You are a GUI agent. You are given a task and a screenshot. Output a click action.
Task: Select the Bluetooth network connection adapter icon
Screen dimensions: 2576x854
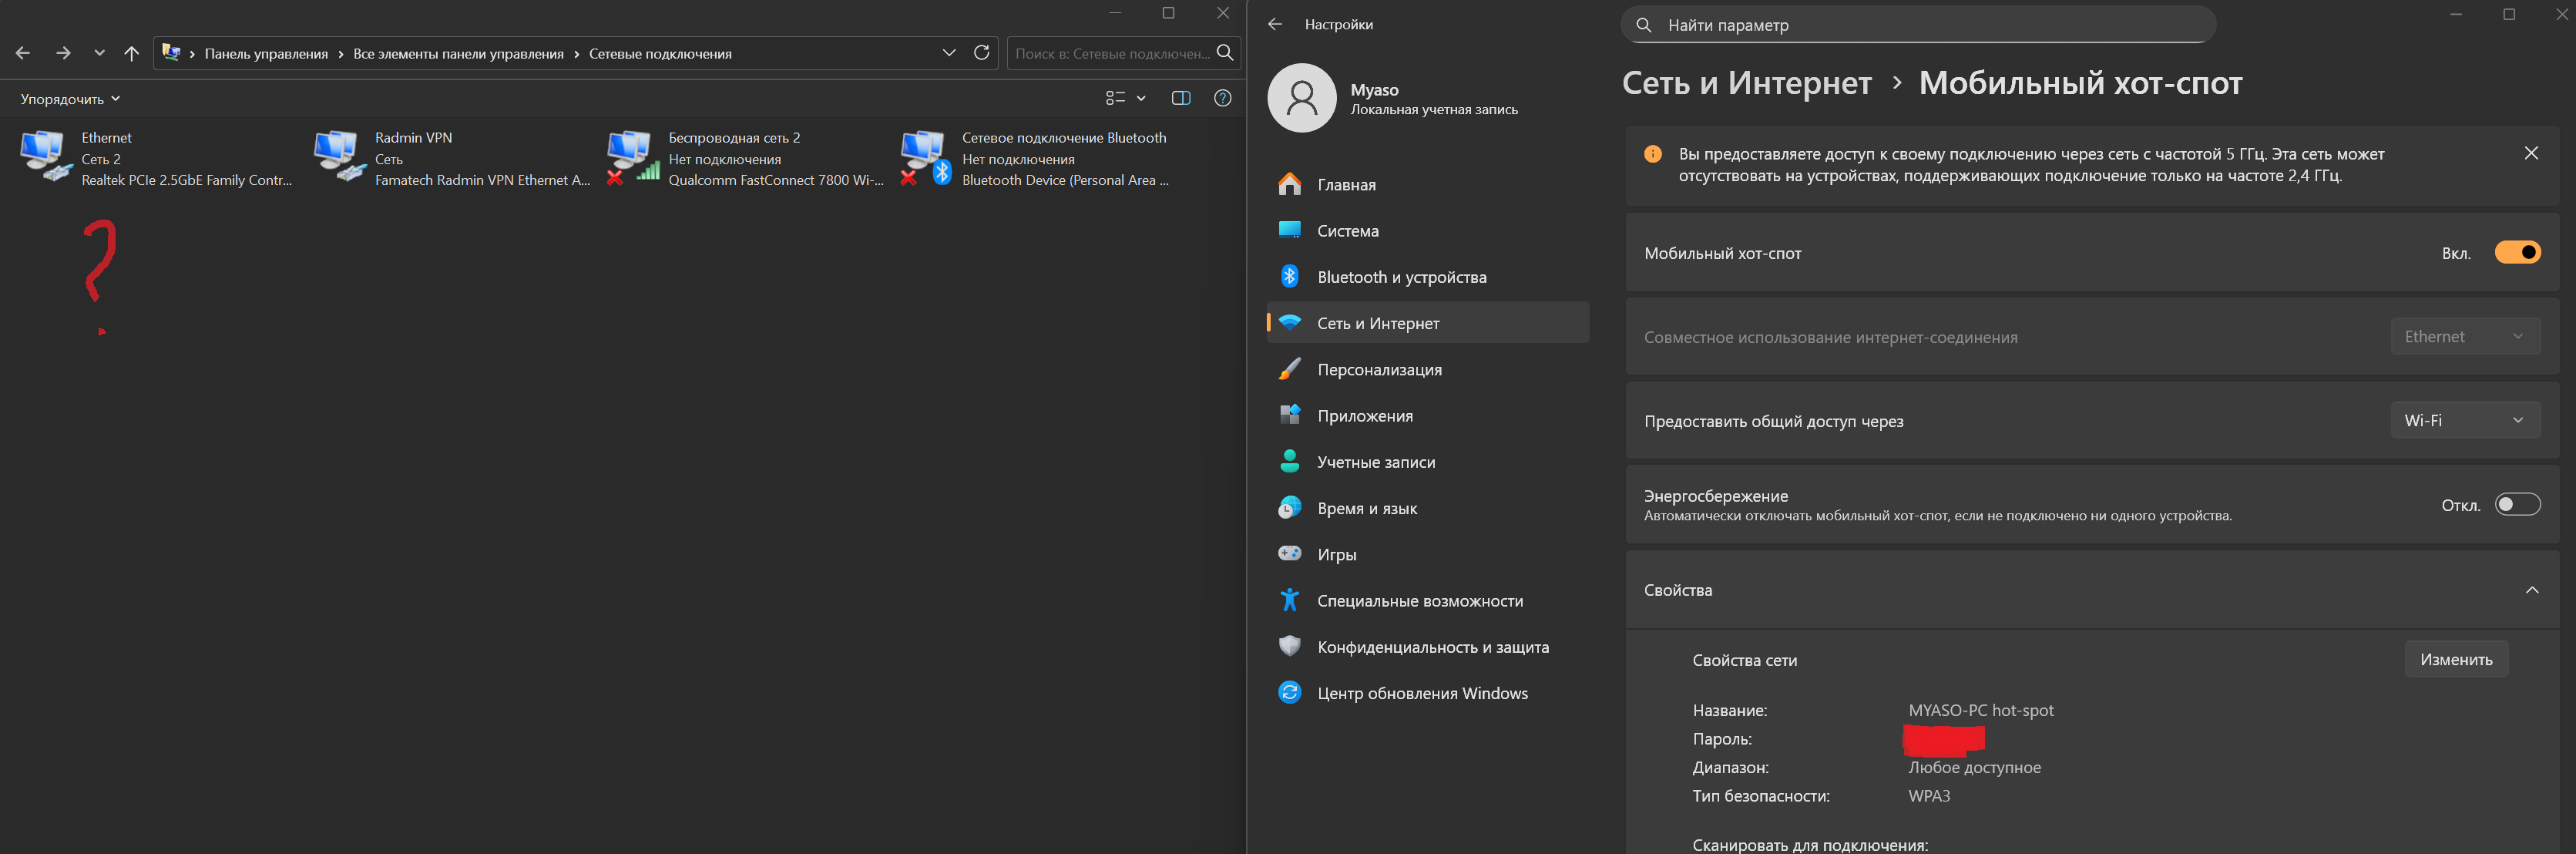(926, 157)
